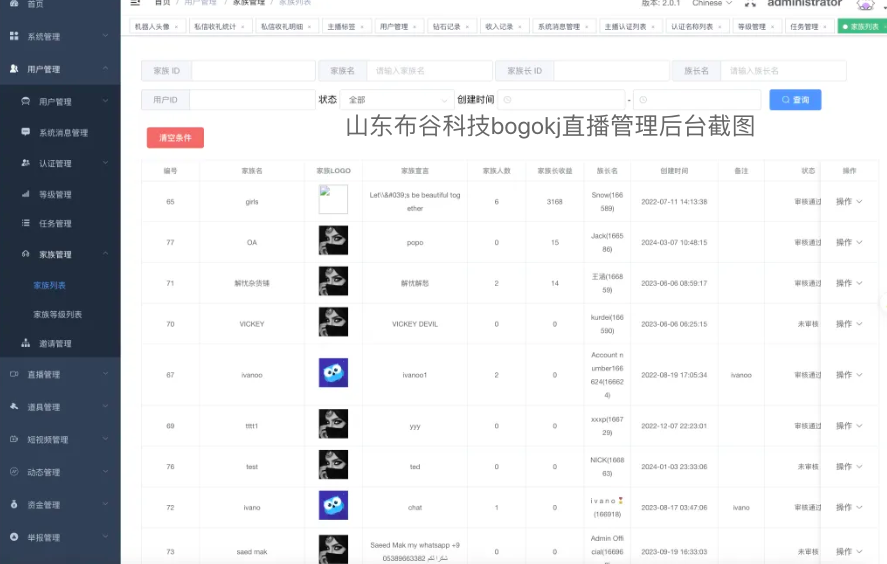This screenshot has height=564, width=887.
Task: Click the 家族名 input field
Action: coord(429,71)
